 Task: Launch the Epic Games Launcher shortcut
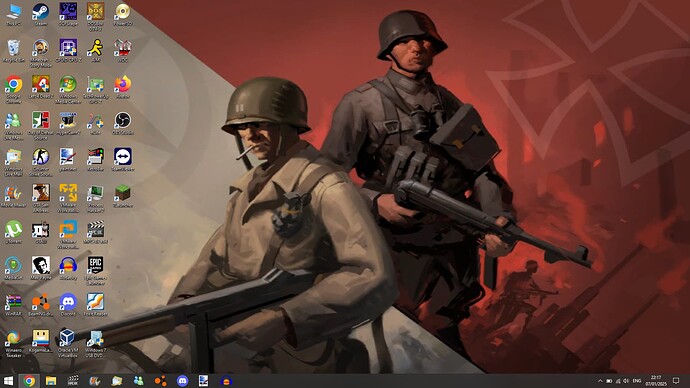coord(95,271)
